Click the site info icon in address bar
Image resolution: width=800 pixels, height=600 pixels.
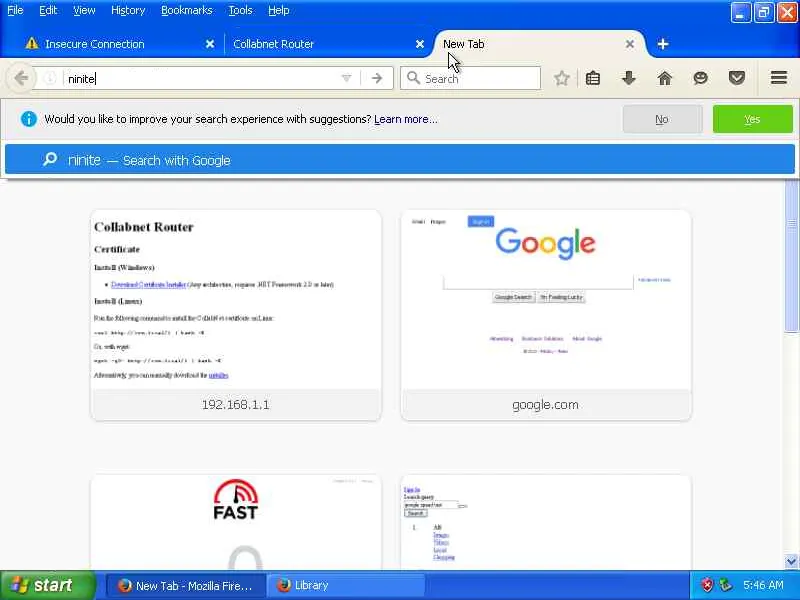point(49,78)
